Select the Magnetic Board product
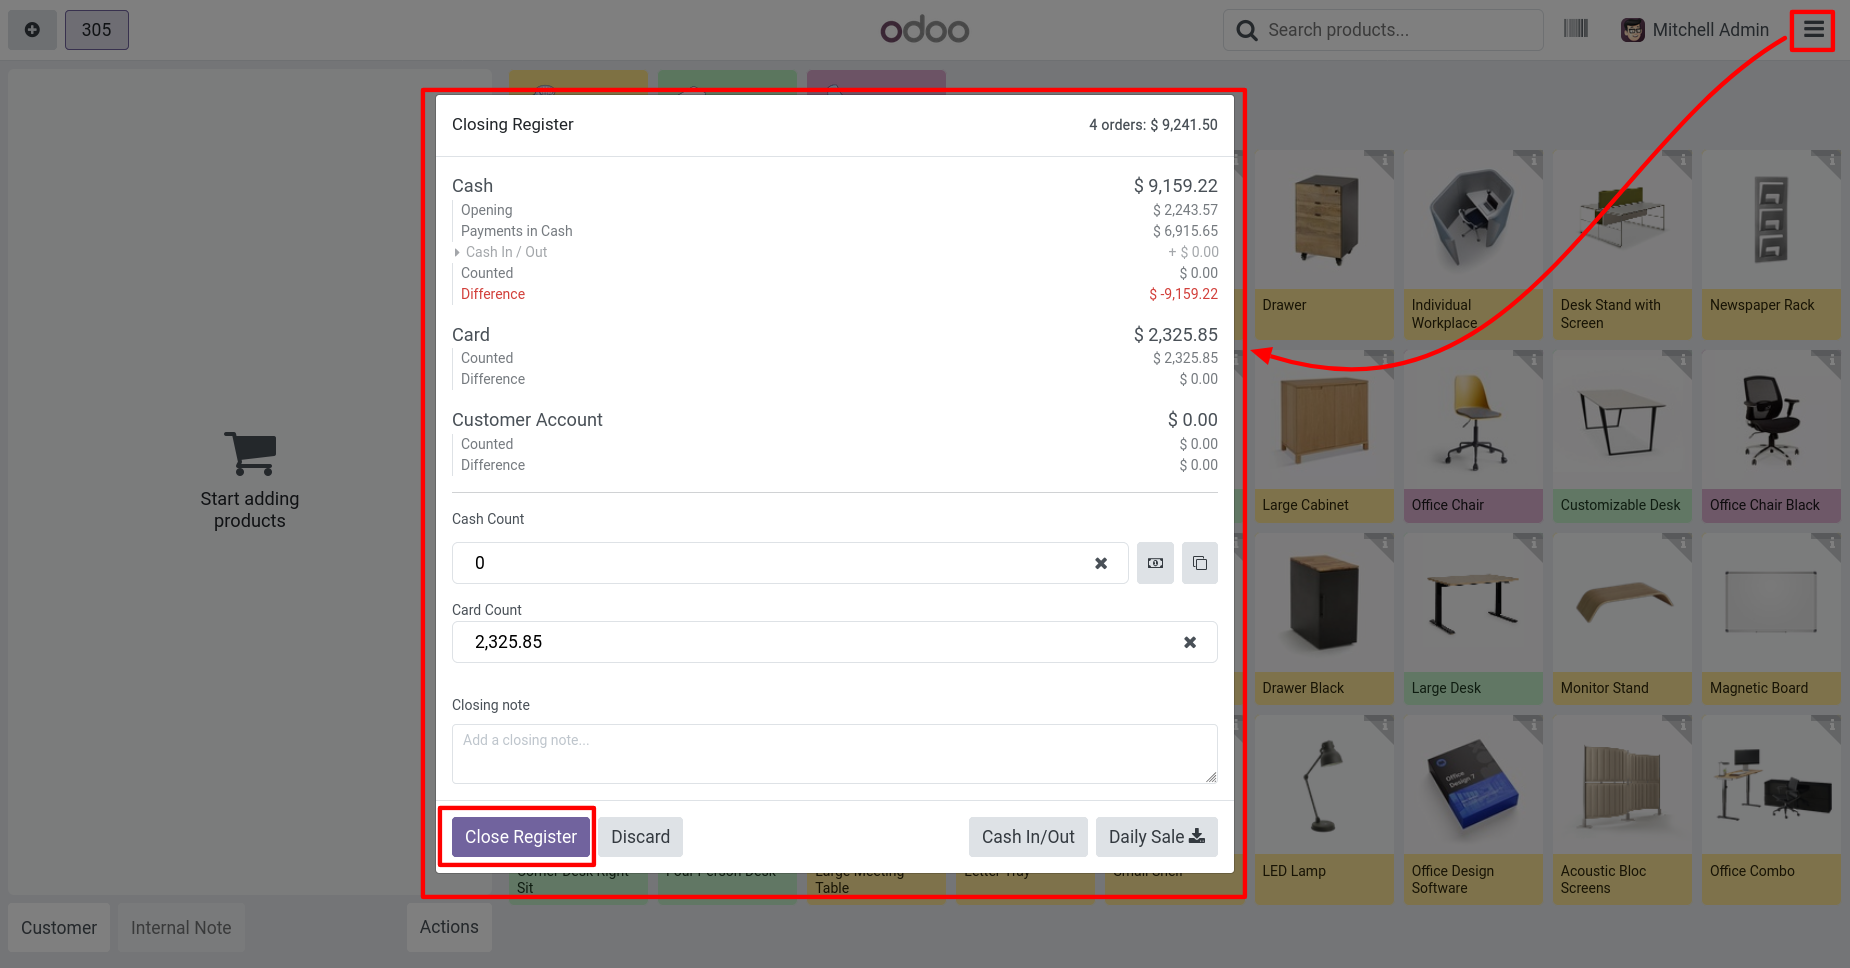 coord(1771,619)
